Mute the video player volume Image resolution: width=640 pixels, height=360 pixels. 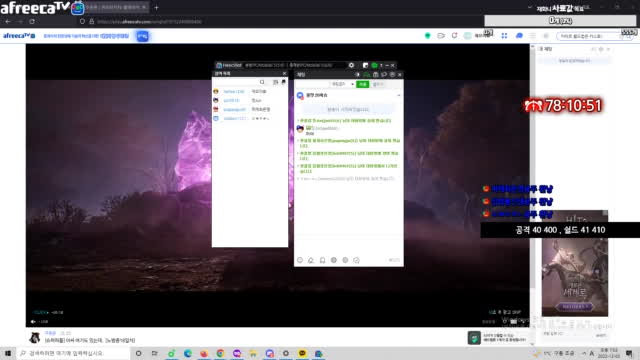33,322
